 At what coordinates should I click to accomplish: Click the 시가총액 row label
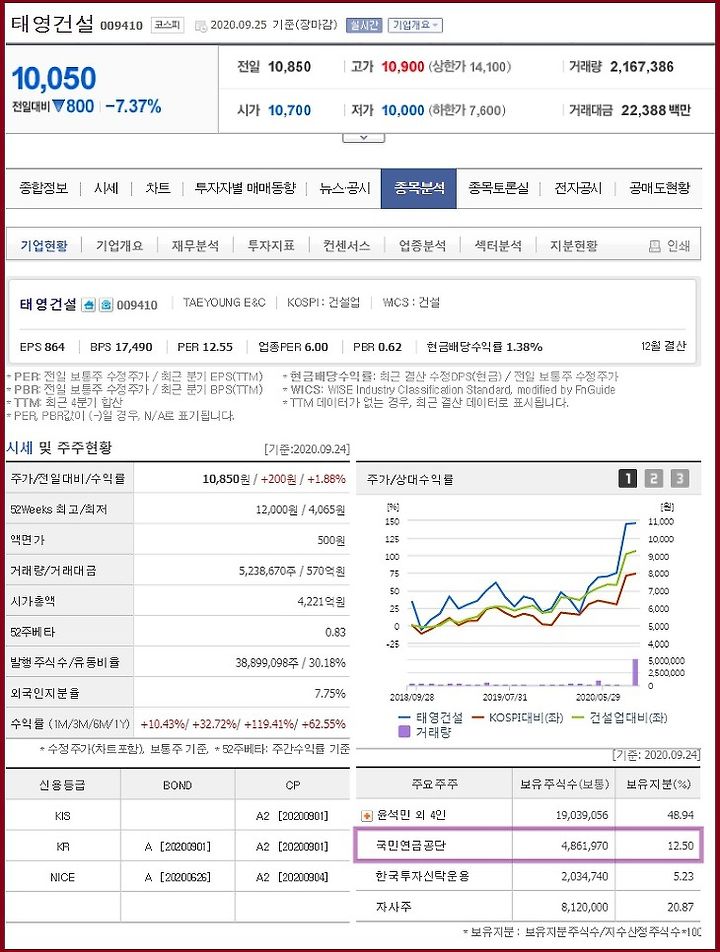32,601
